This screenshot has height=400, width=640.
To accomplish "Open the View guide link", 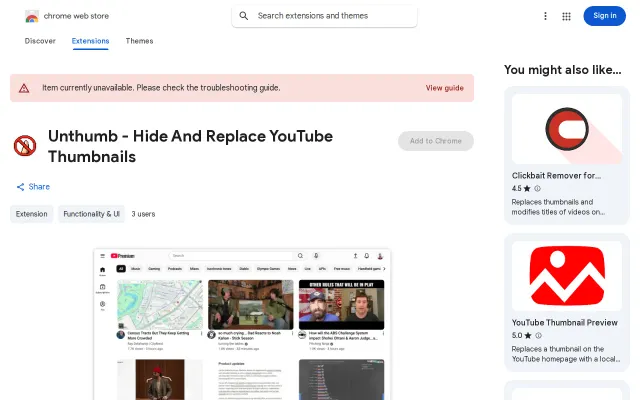I will coord(444,88).
